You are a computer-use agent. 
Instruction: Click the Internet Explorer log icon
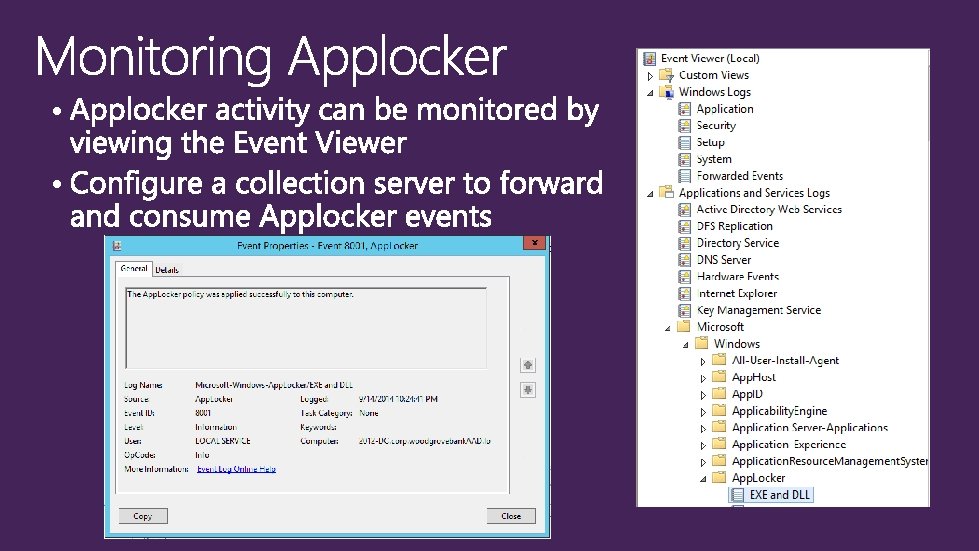(x=685, y=294)
